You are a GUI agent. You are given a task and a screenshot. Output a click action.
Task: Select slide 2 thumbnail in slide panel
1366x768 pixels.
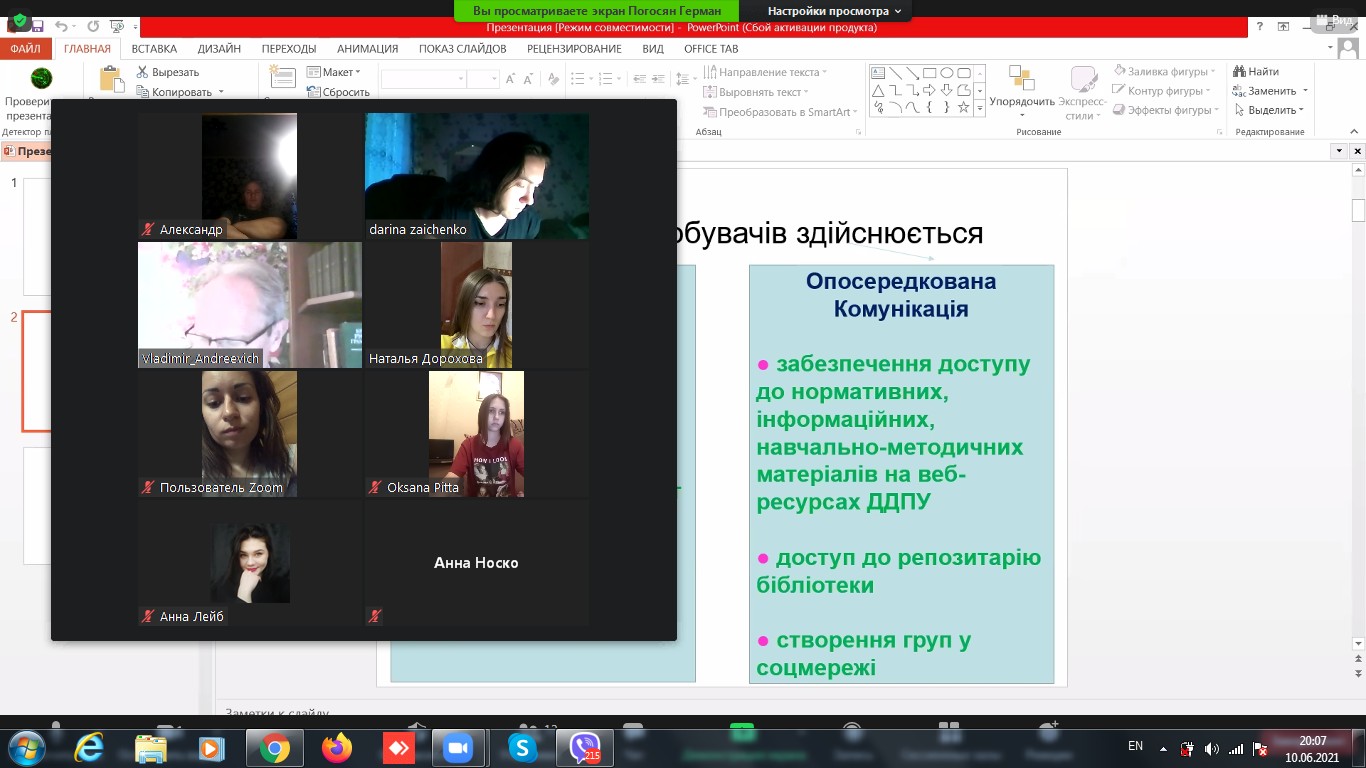(x=37, y=371)
